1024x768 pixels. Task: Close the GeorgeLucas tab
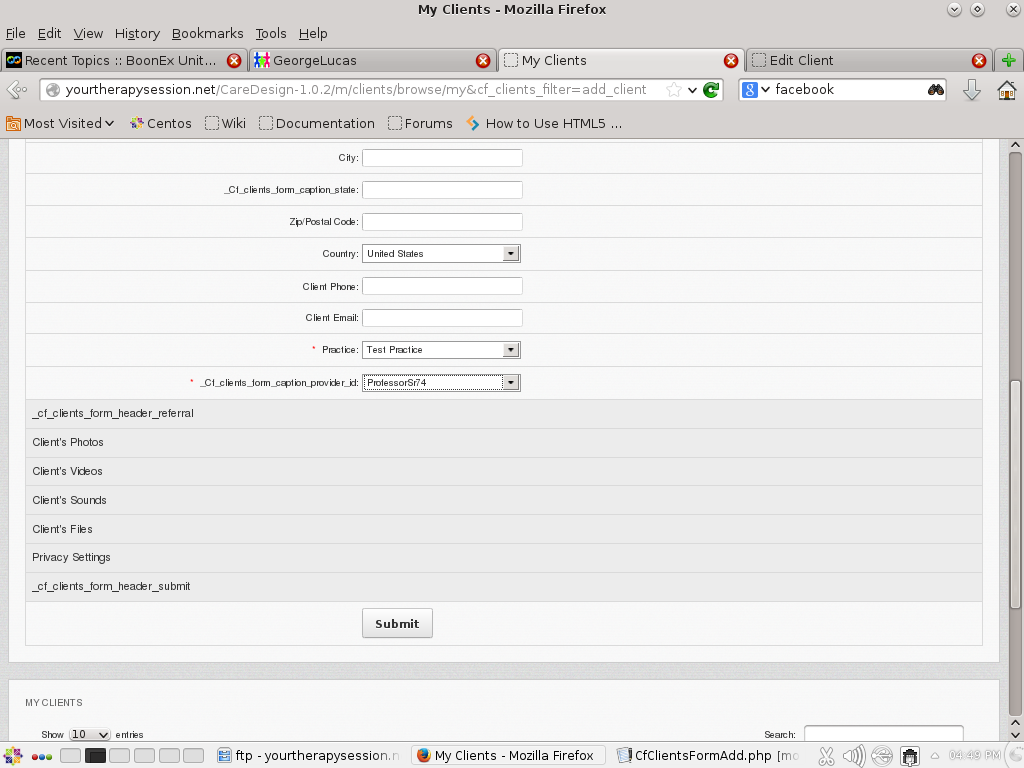coord(482,60)
